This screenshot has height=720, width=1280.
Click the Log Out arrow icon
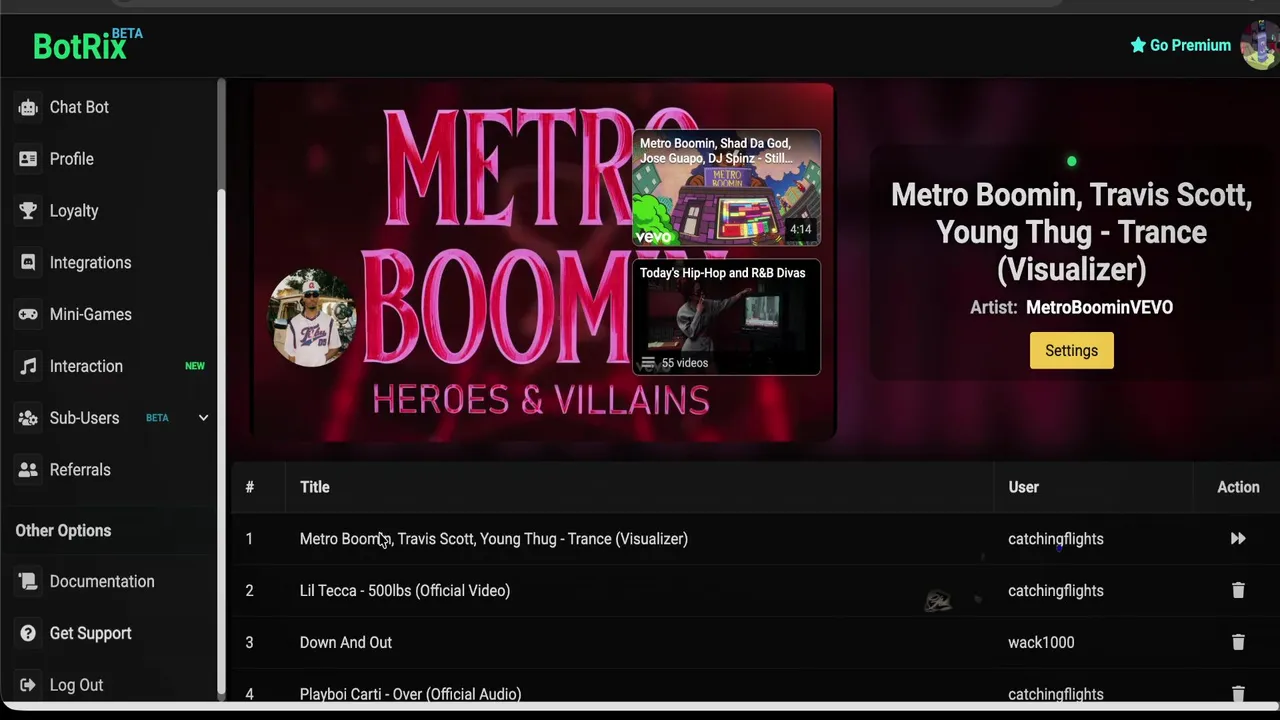pyautogui.click(x=28, y=685)
